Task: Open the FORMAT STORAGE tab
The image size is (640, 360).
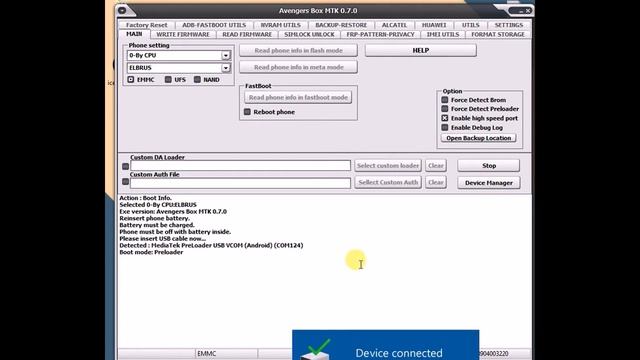Action: (498, 35)
